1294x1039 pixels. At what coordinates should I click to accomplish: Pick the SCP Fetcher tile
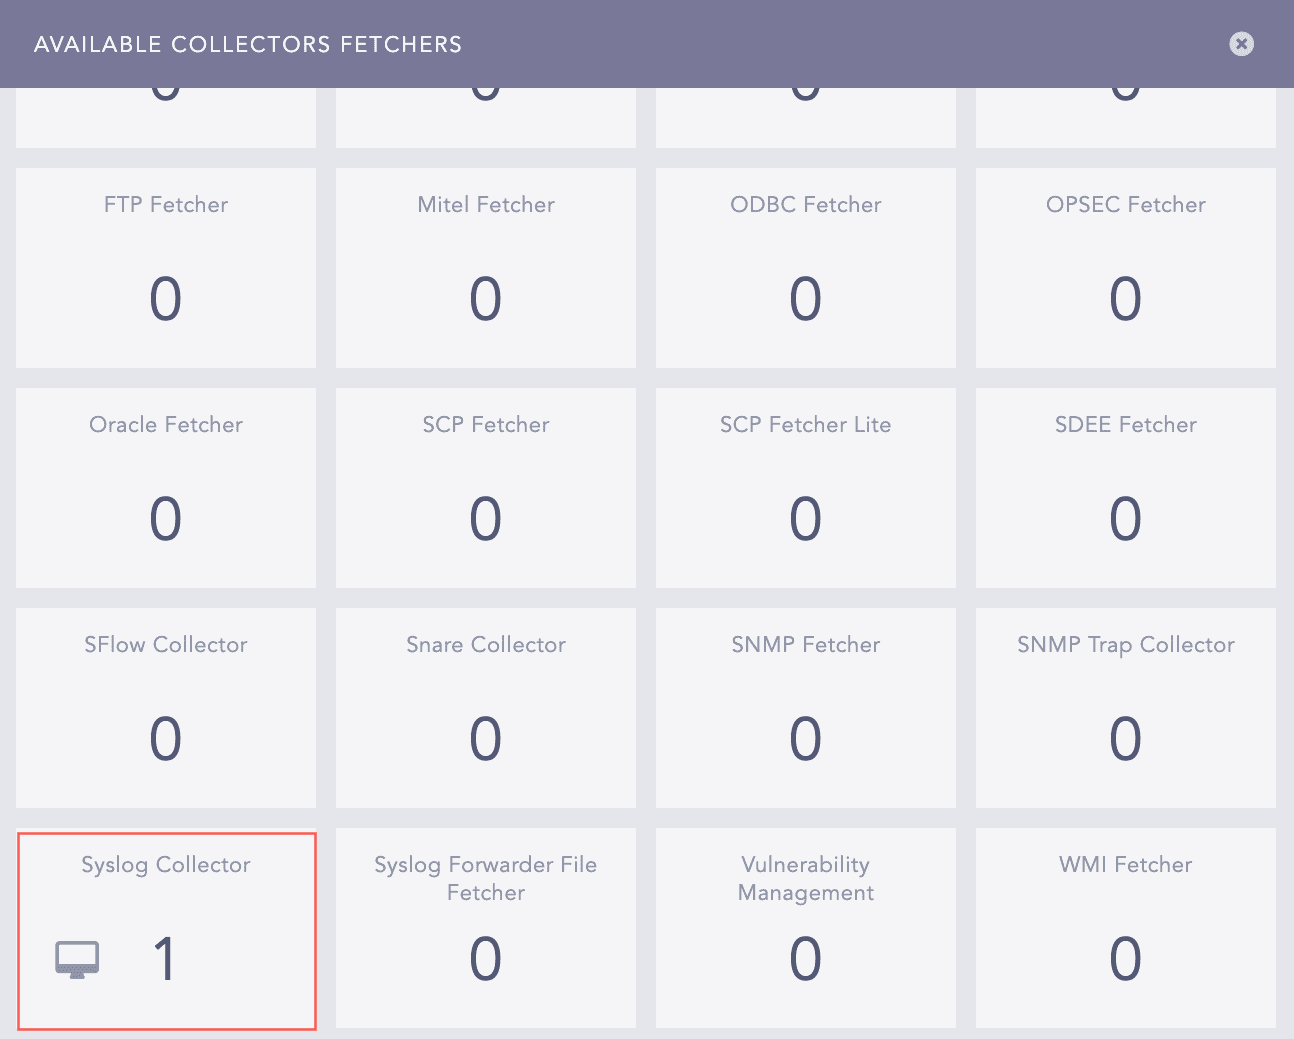point(486,487)
